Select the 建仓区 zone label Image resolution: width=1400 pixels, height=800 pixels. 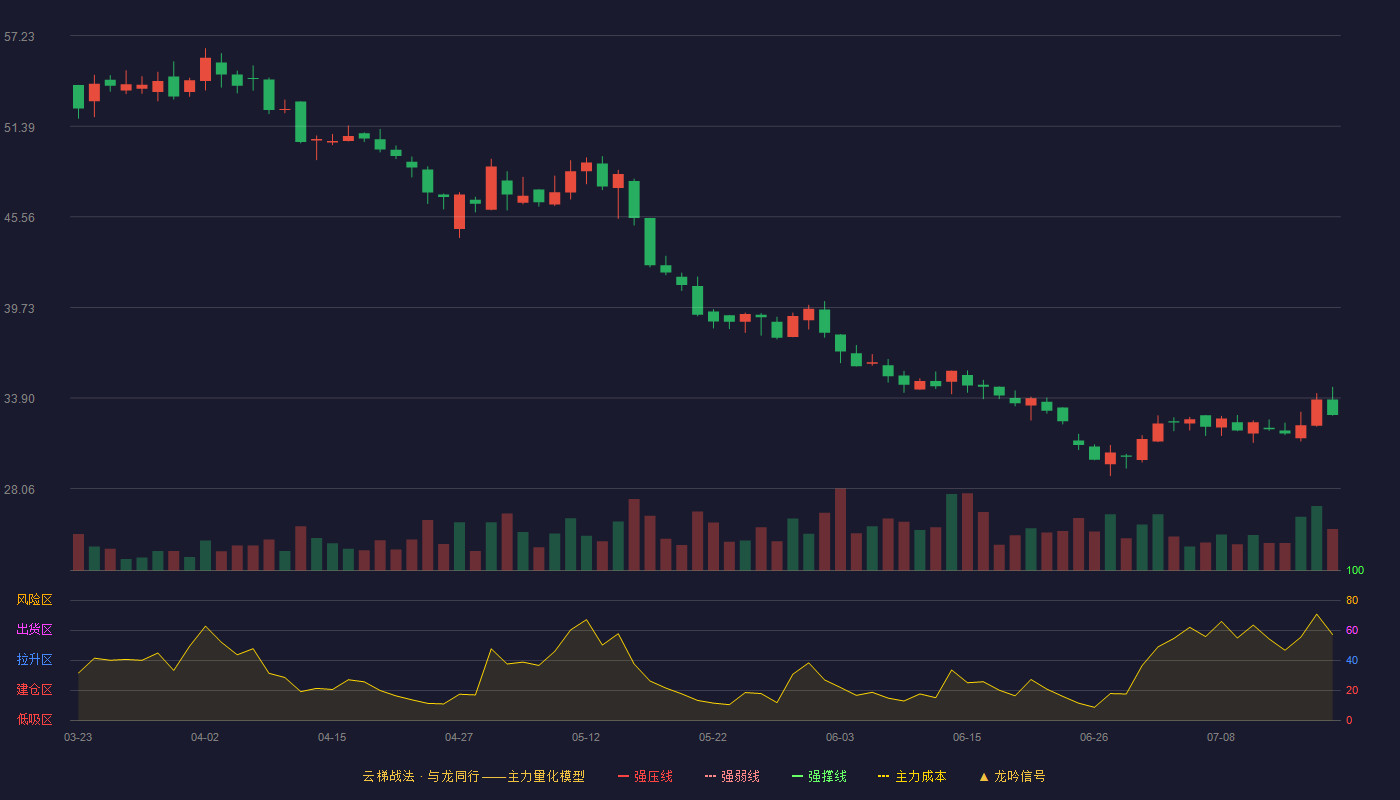(34, 690)
